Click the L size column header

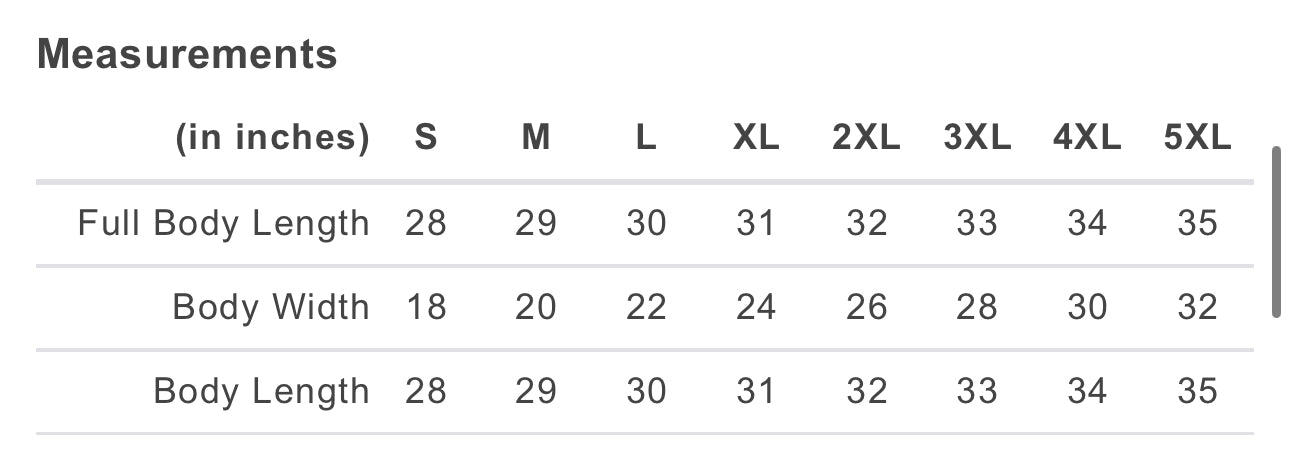(646, 138)
